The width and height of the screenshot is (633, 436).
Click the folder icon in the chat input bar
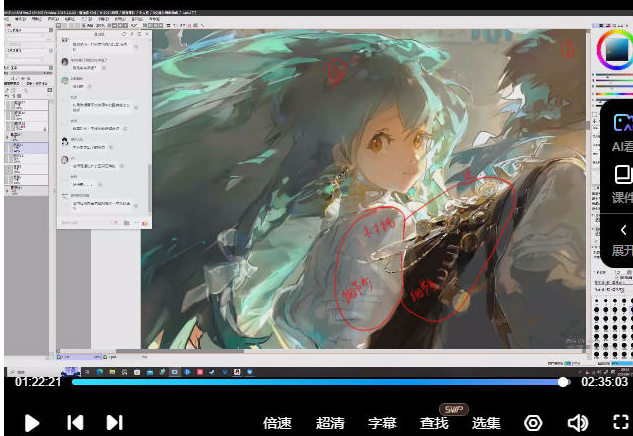(127, 223)
